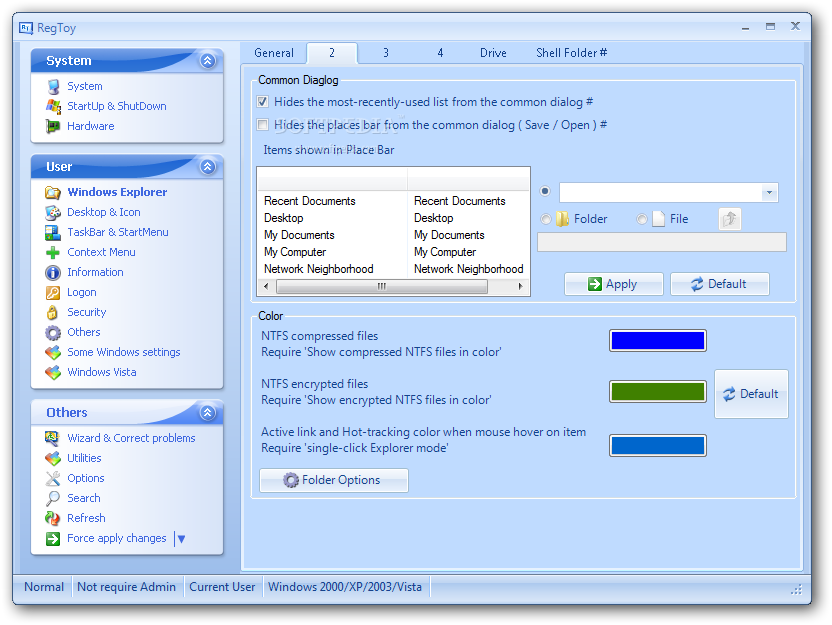Open the Shell Folder # tab

coord(571,53)
